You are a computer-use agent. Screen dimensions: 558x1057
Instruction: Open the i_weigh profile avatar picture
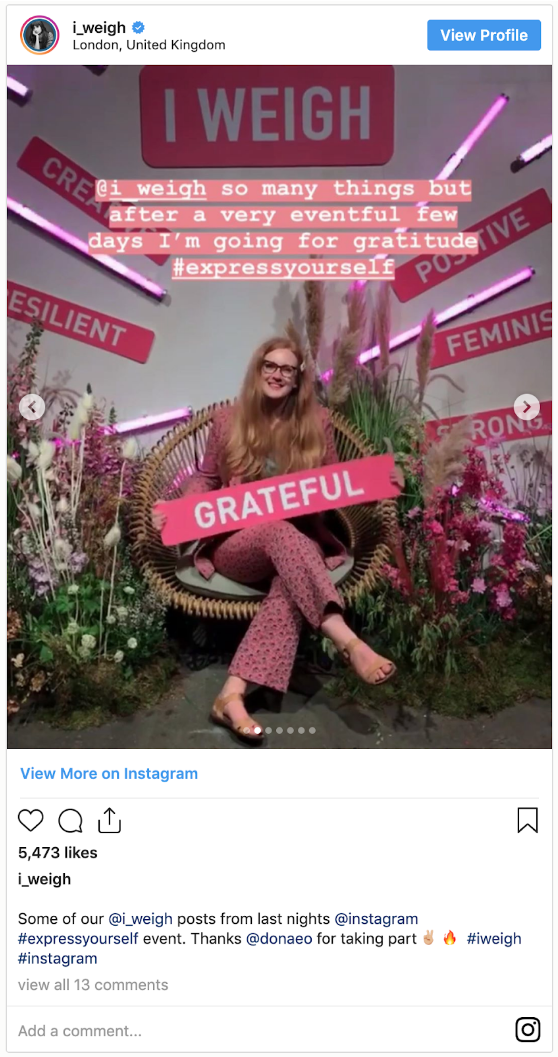pos(40,35)
